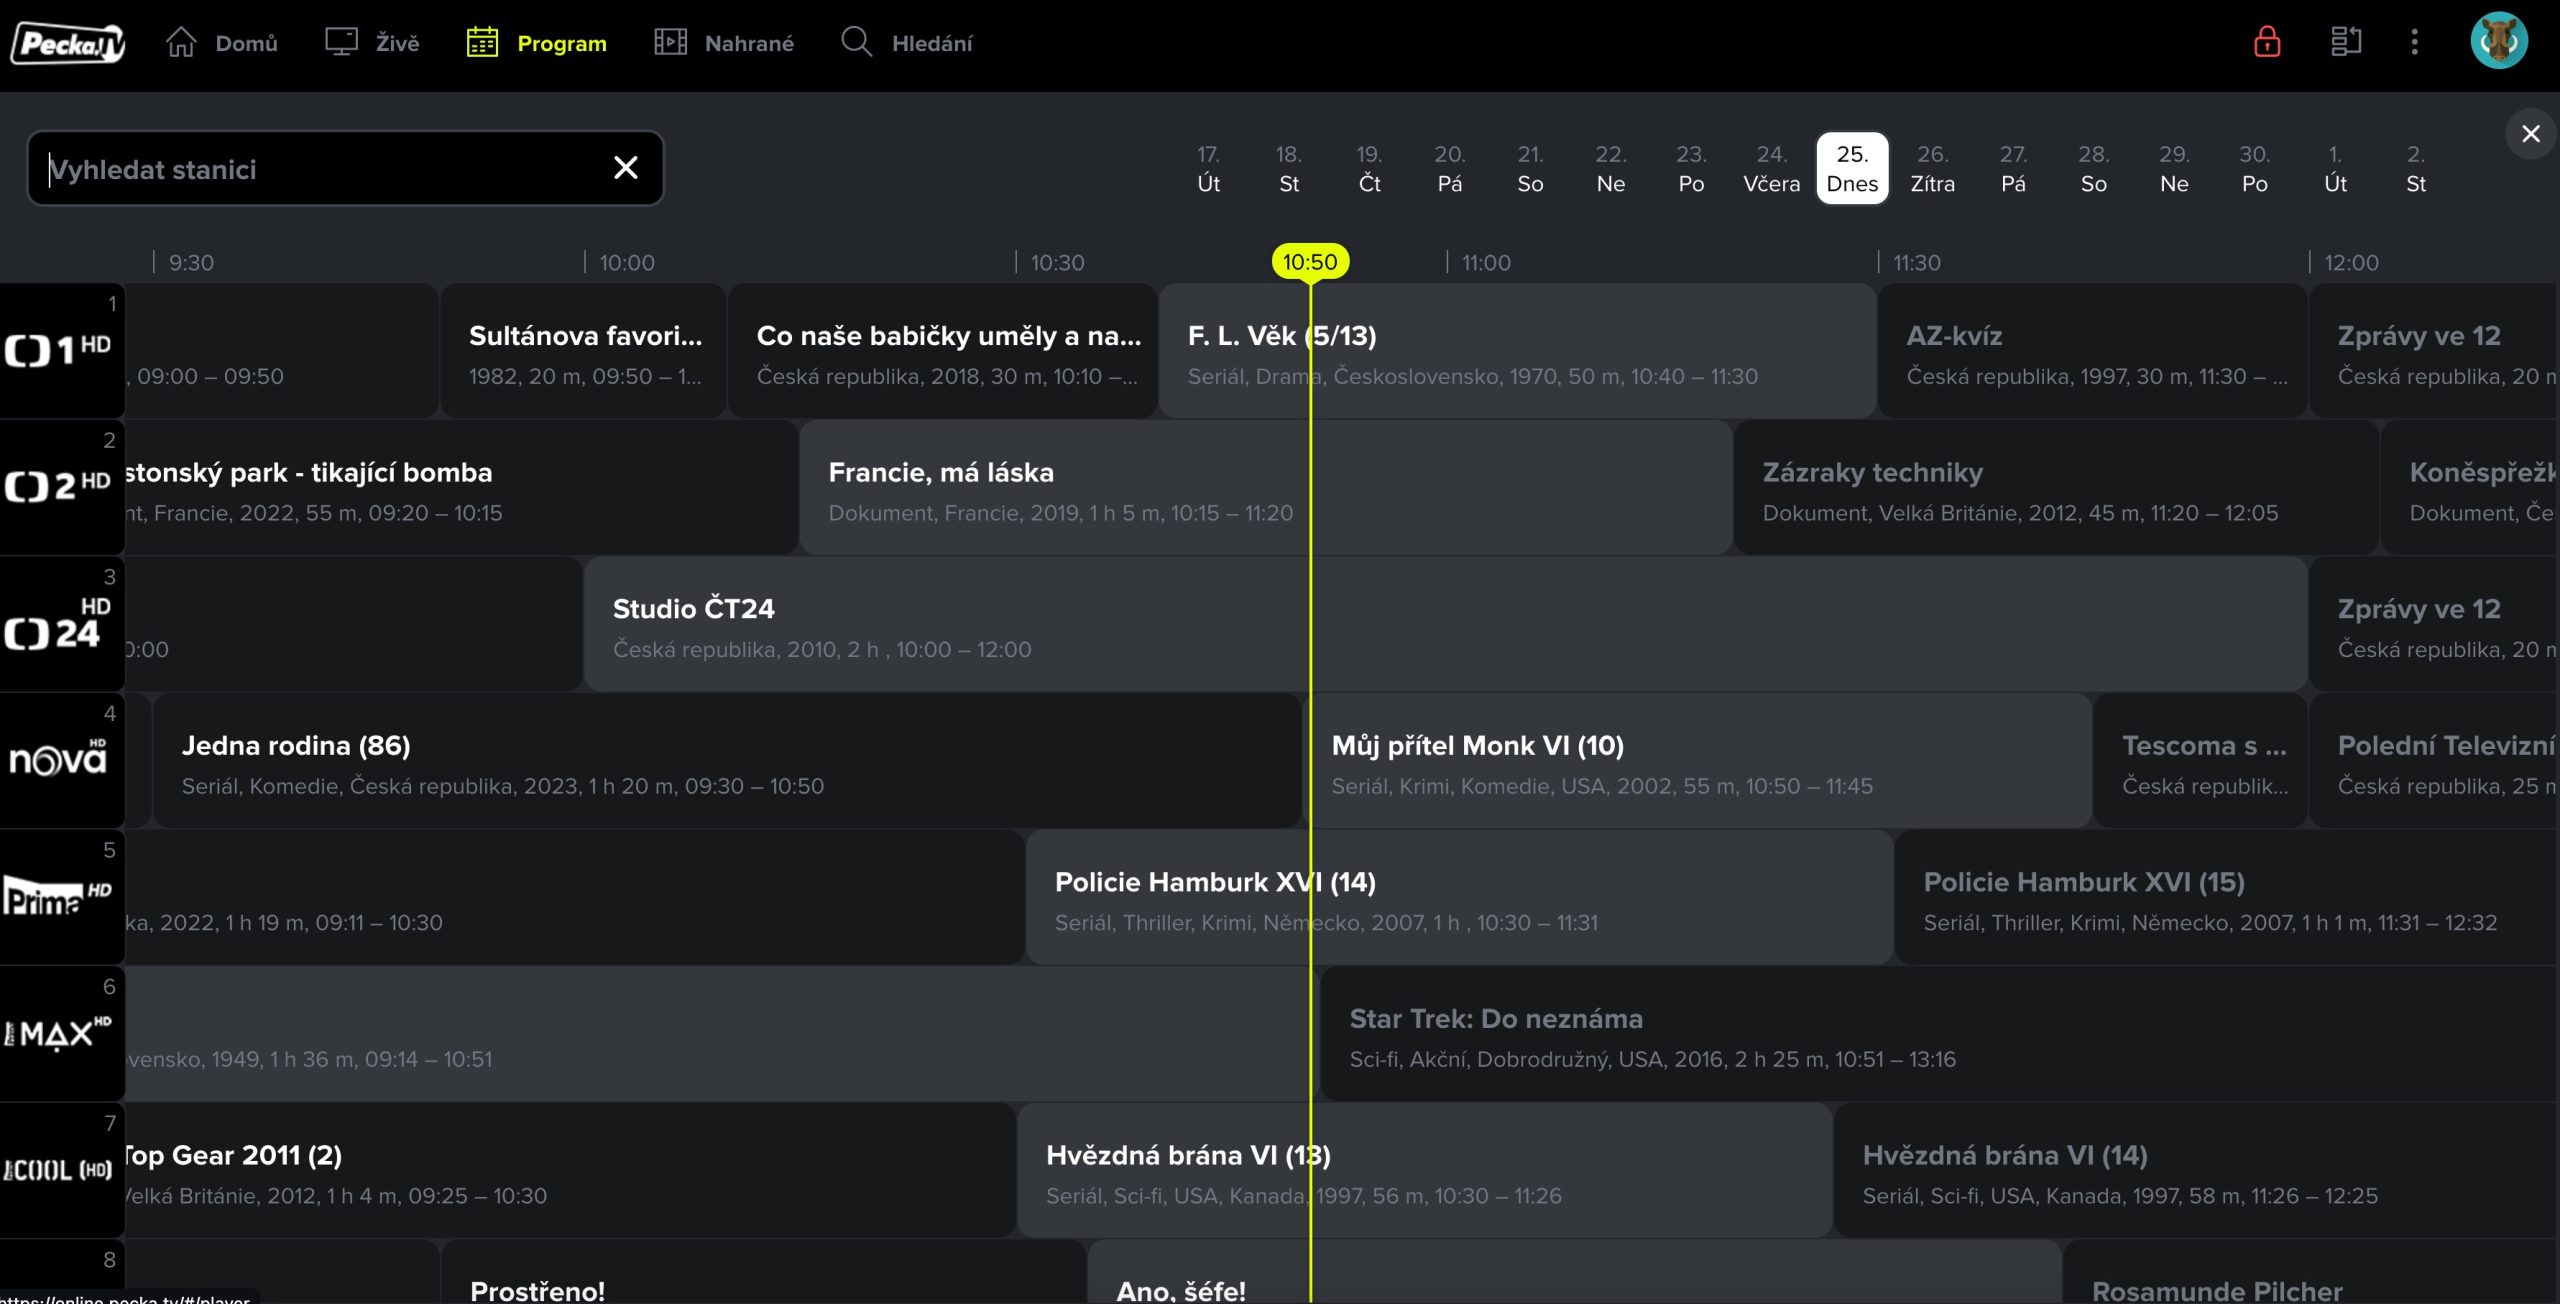
Task: Open Studio ČT24 program
Action: click(x=1446, y=624)
